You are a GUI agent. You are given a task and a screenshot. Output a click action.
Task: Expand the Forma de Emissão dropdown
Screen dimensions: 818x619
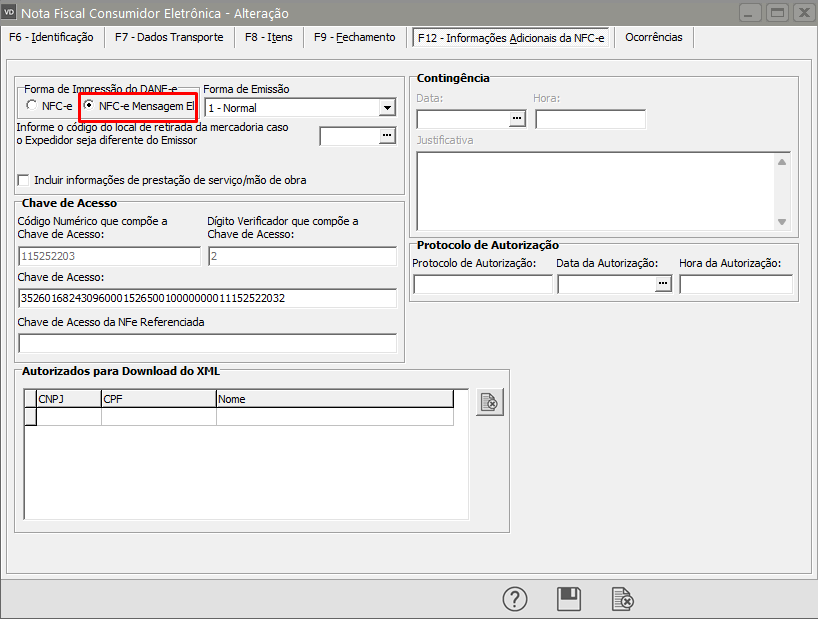click(386, 107)
